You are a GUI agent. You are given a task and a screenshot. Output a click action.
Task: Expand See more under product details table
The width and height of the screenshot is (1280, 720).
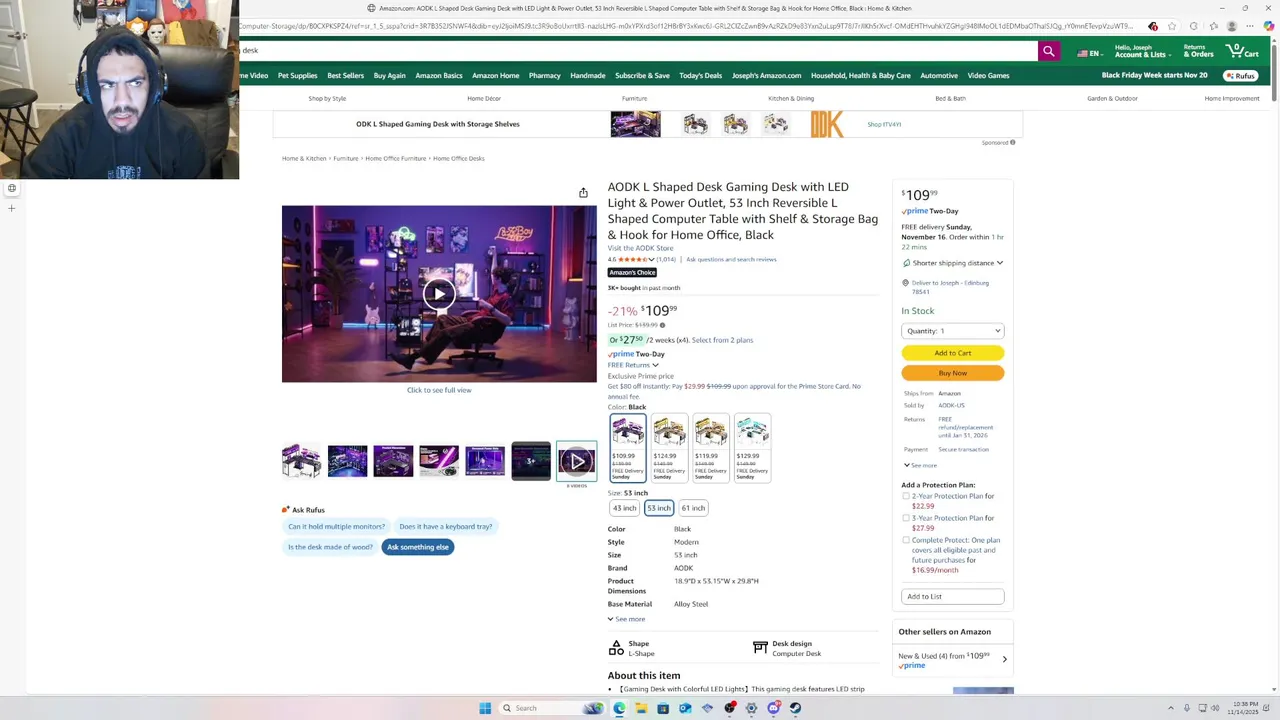tap(626, 619)
